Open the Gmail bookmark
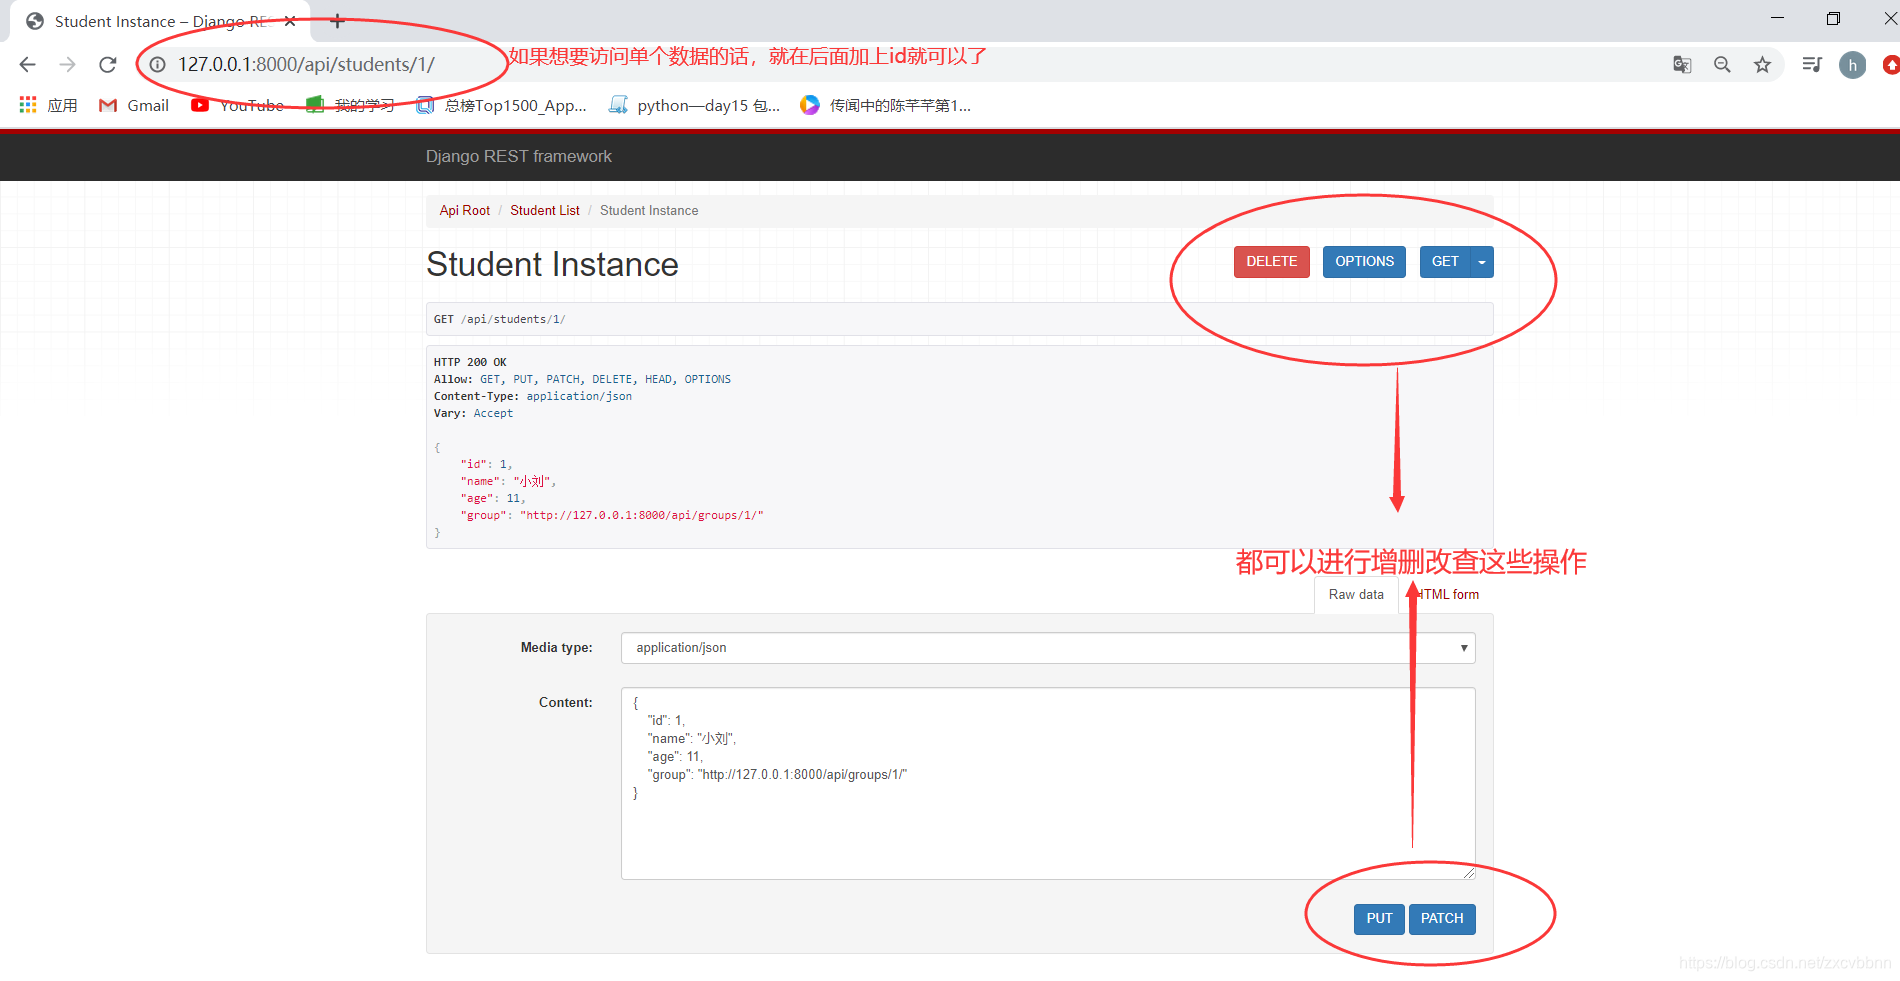 (134, 105)
